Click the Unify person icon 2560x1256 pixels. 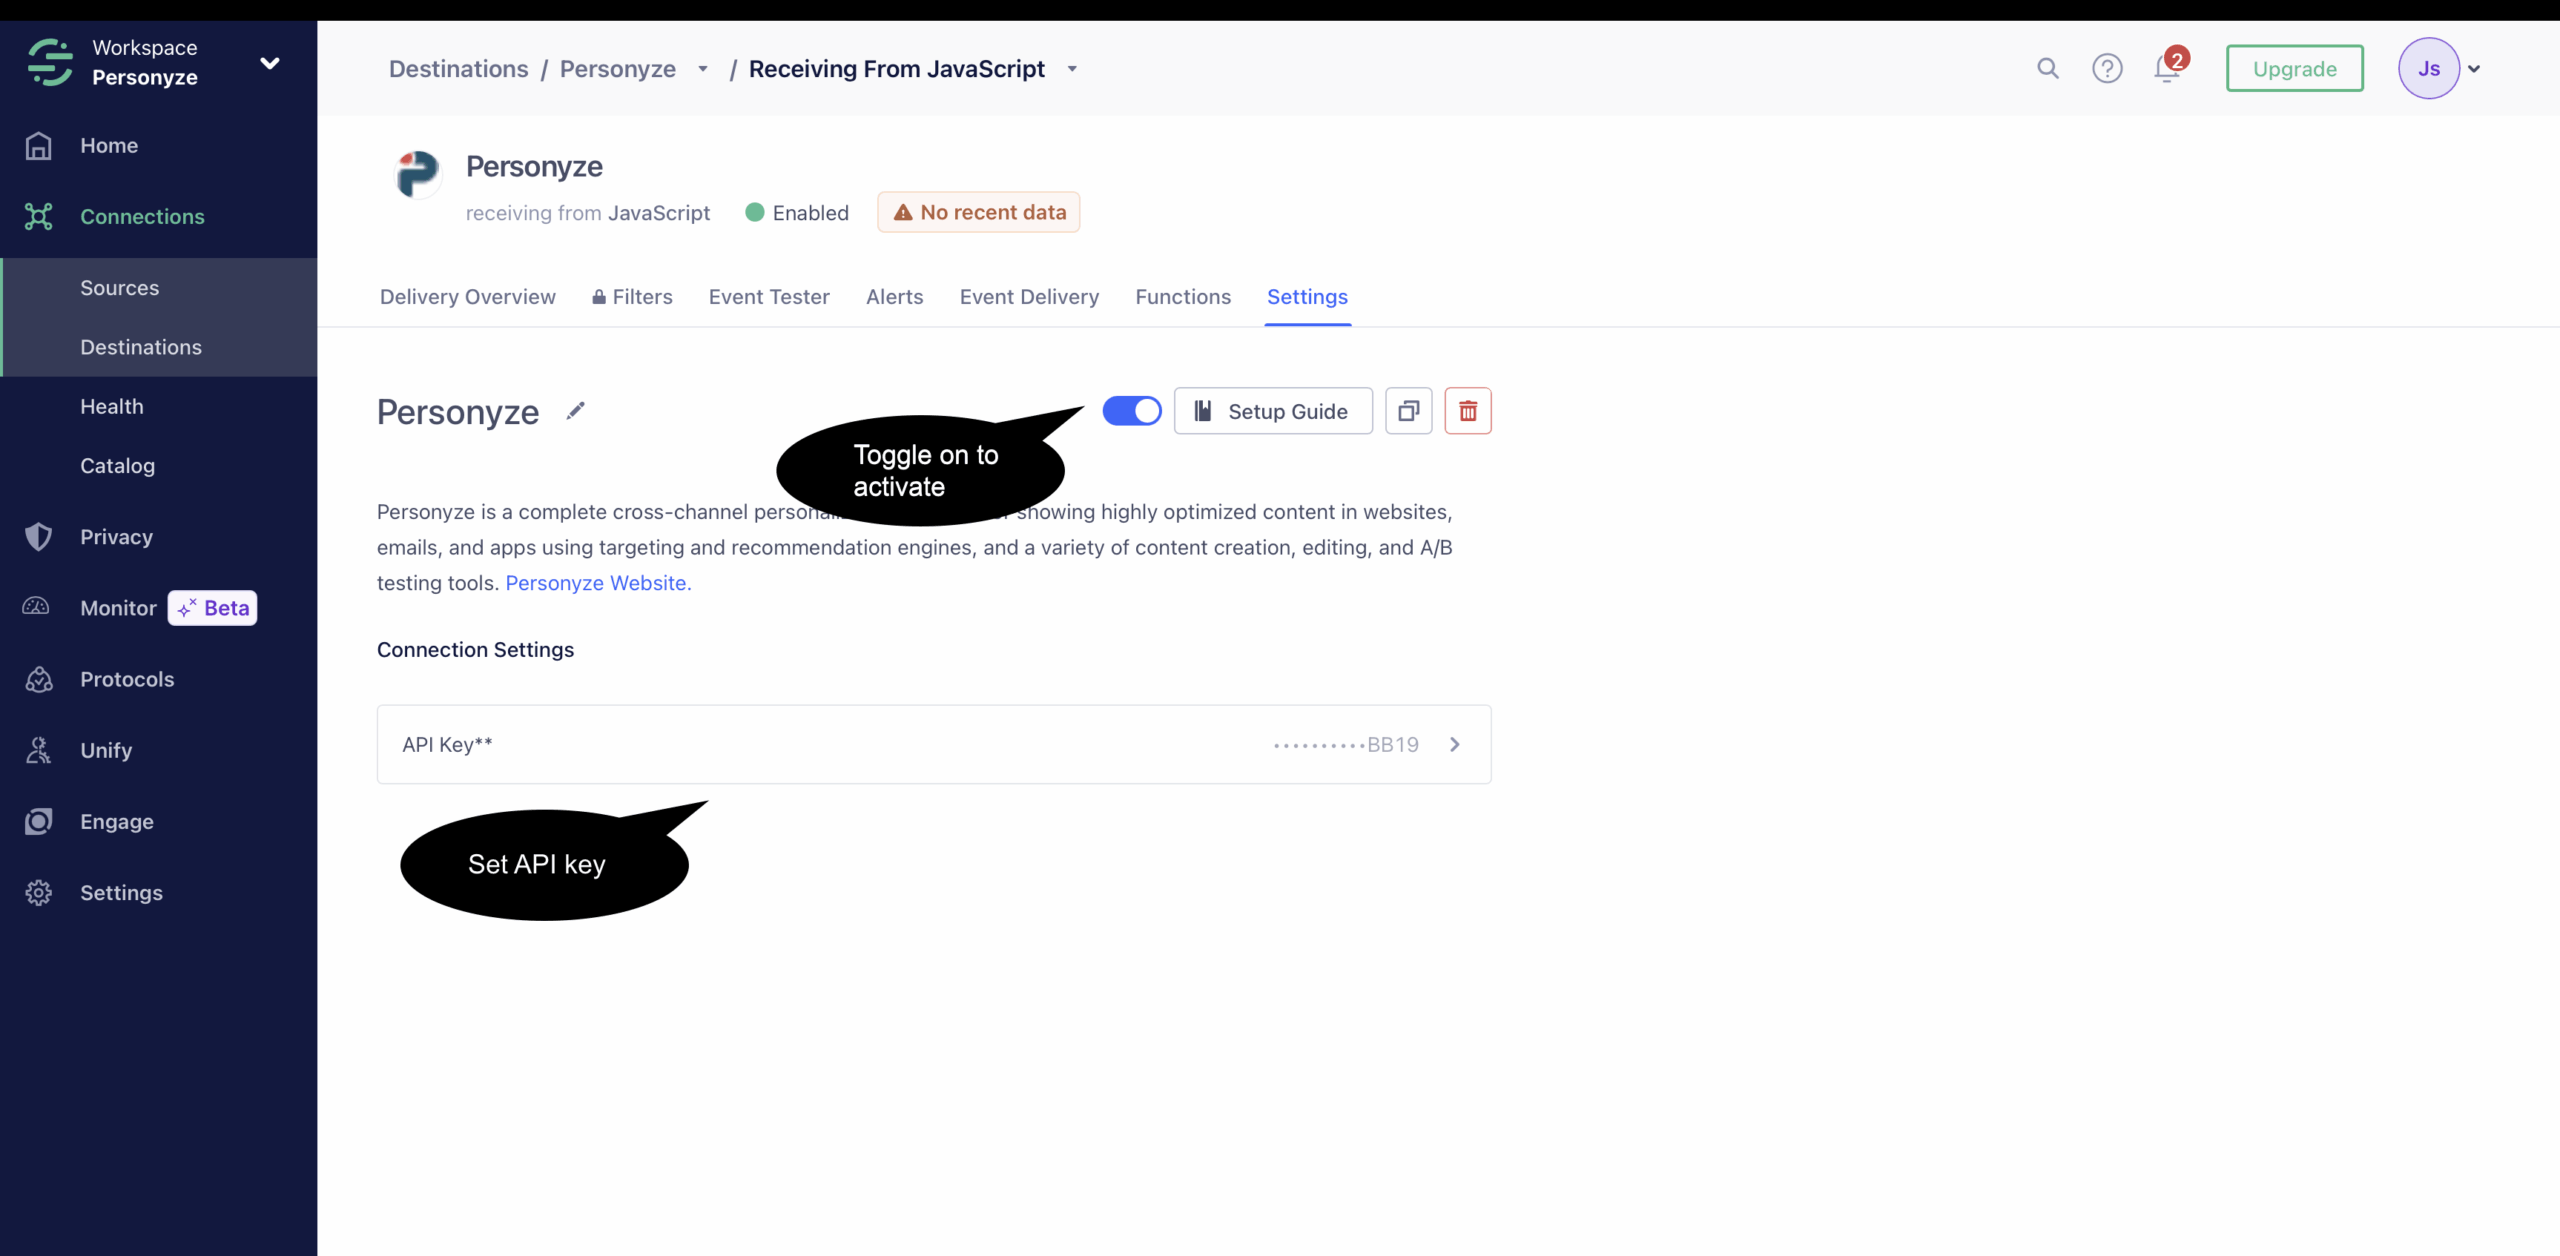[38, 750]
